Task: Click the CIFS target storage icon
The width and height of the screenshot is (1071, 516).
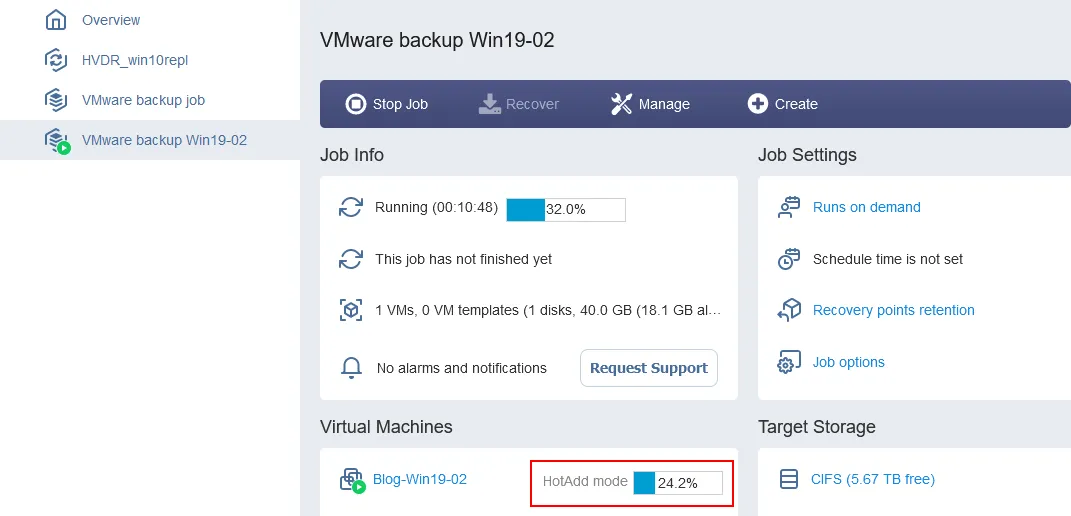Action: (789, 480)
